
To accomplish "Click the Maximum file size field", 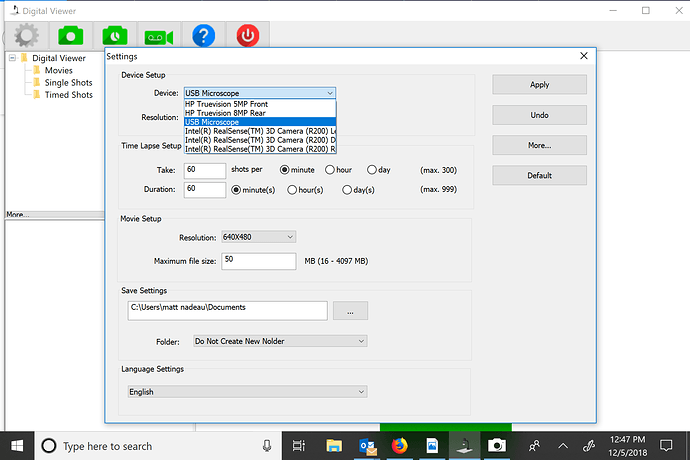I will tap(259, 261).
